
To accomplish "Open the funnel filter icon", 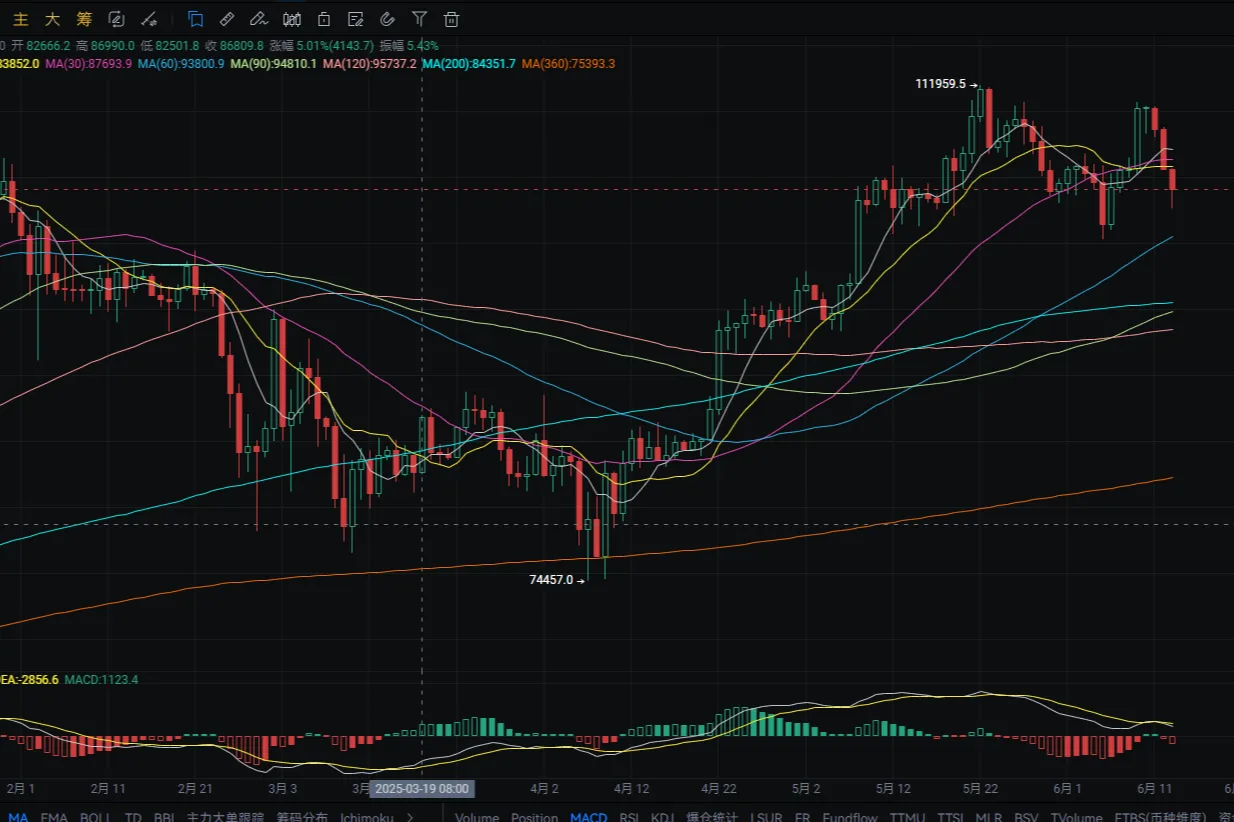I will pyautogui.click(x=419, y=19).
